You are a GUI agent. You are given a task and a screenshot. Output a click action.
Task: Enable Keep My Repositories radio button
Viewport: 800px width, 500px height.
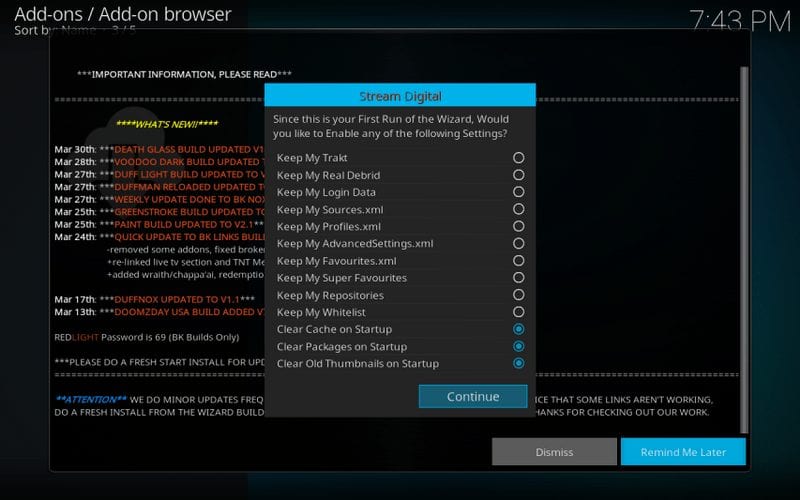tap(518, 295)
